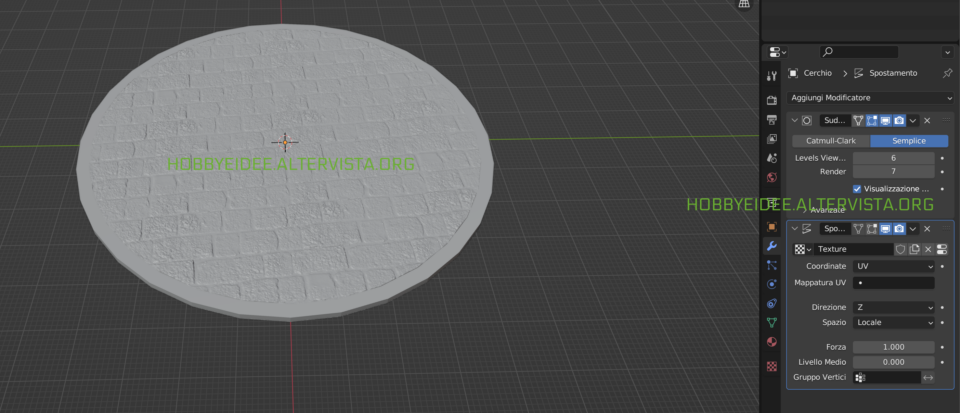
Task: Open the World properties tab
Action: point(771,177)
